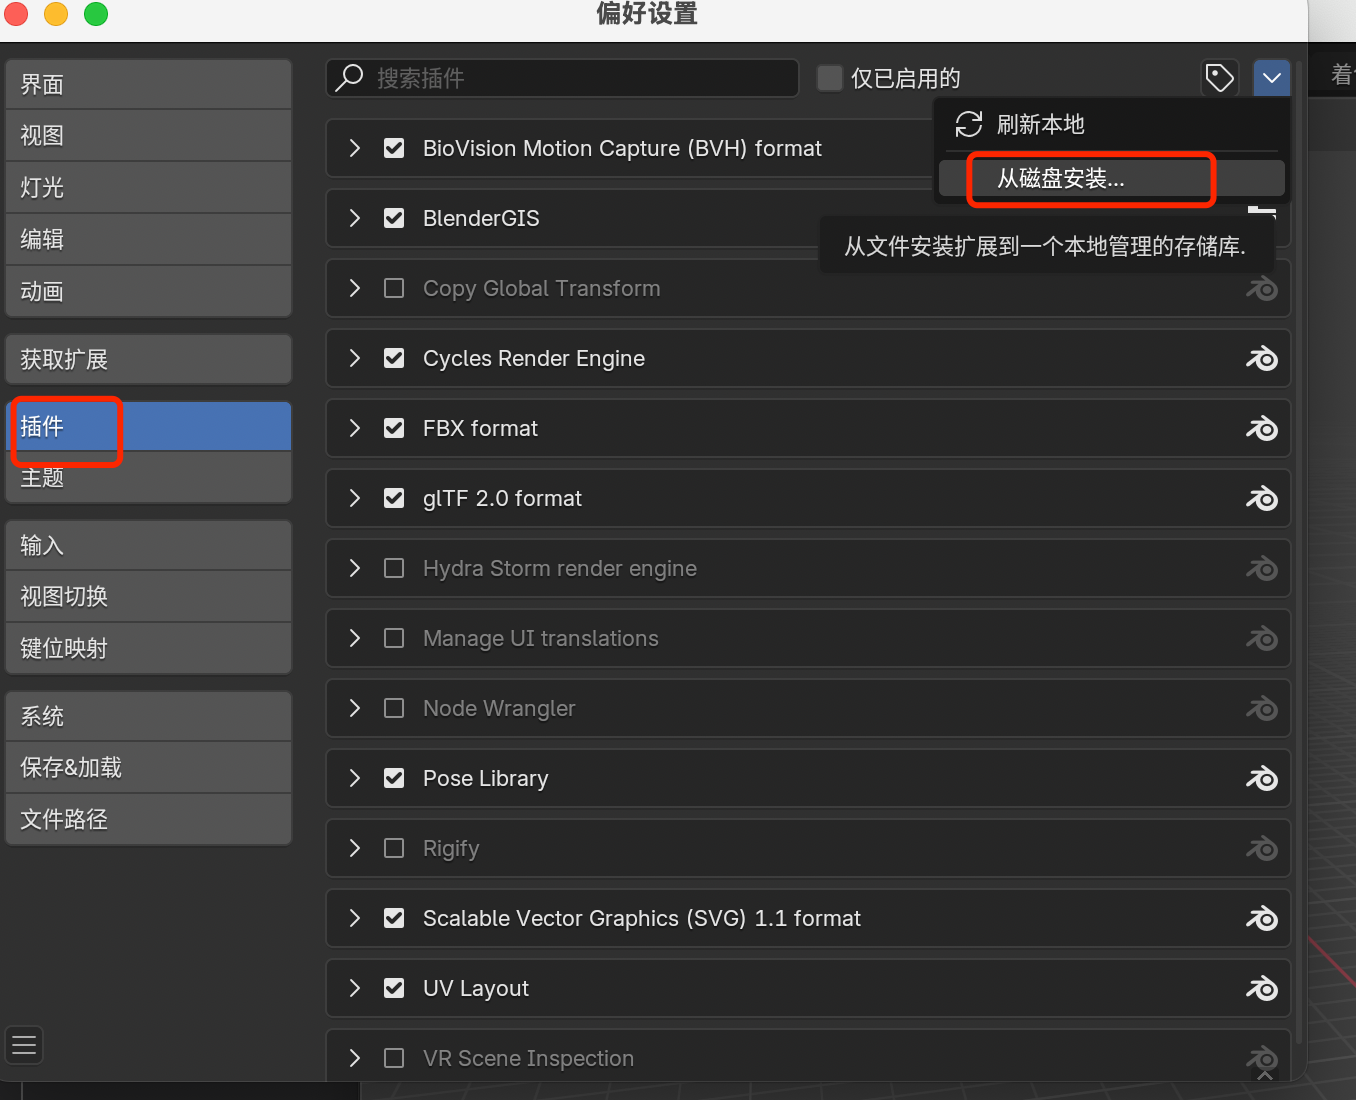This screenshot has width=1356, height=1100.
Task: Click Blender icon on Copy Global Transform row
Action: click(x=1262, y=289)
